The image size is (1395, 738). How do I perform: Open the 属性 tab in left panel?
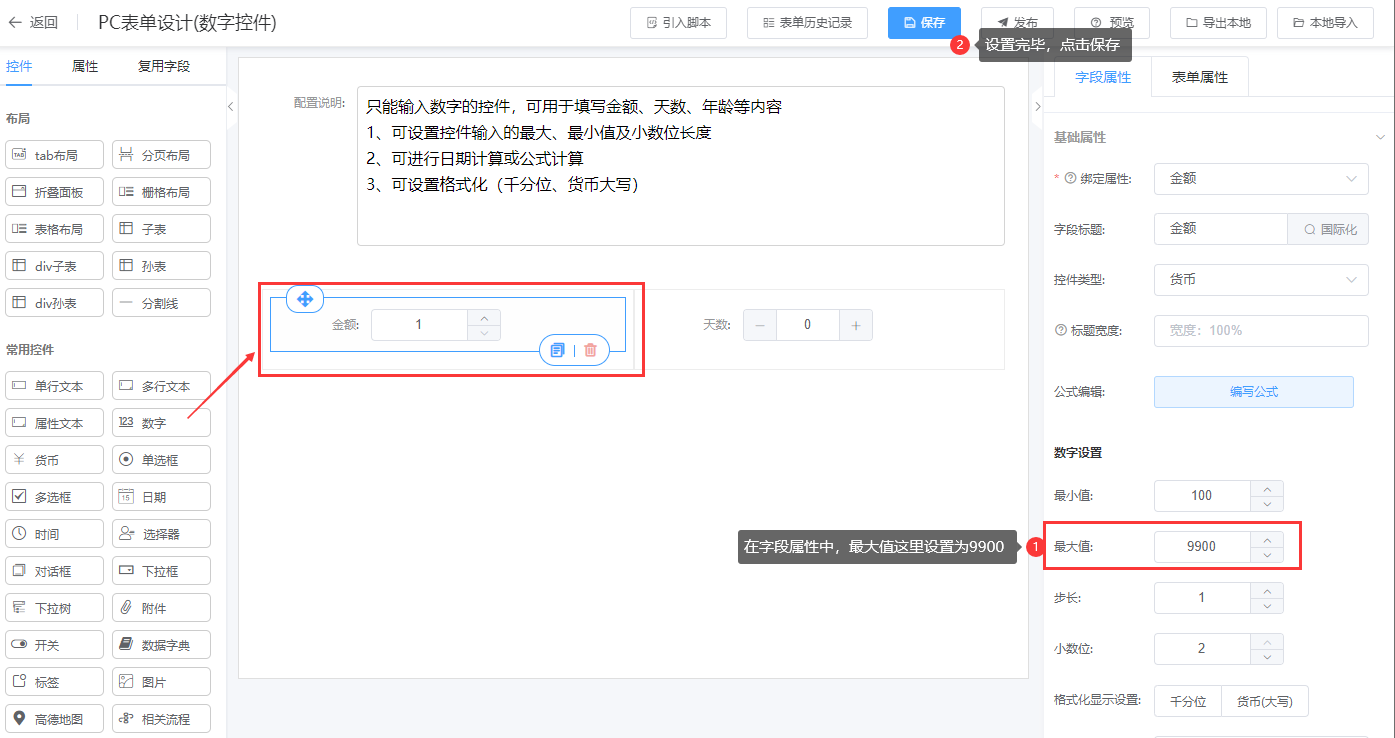(85, 66)
